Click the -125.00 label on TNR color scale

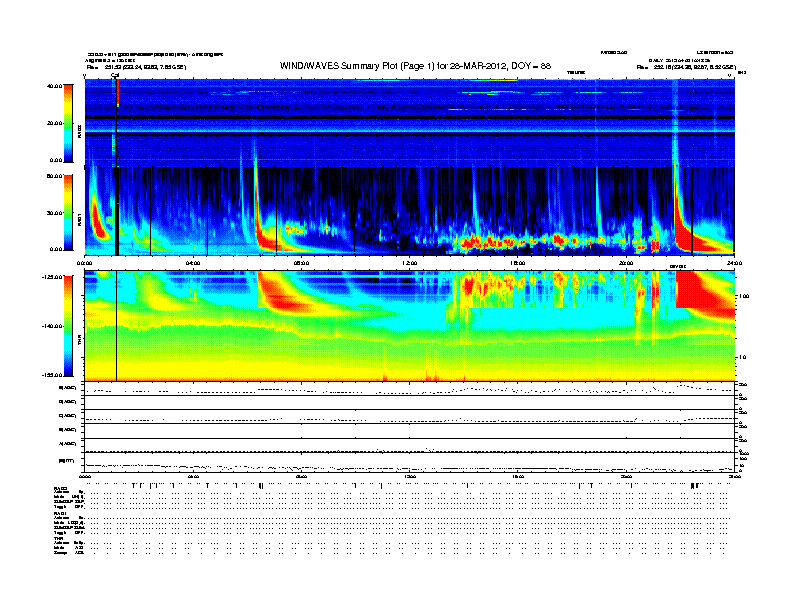click(x=53, y=277)
